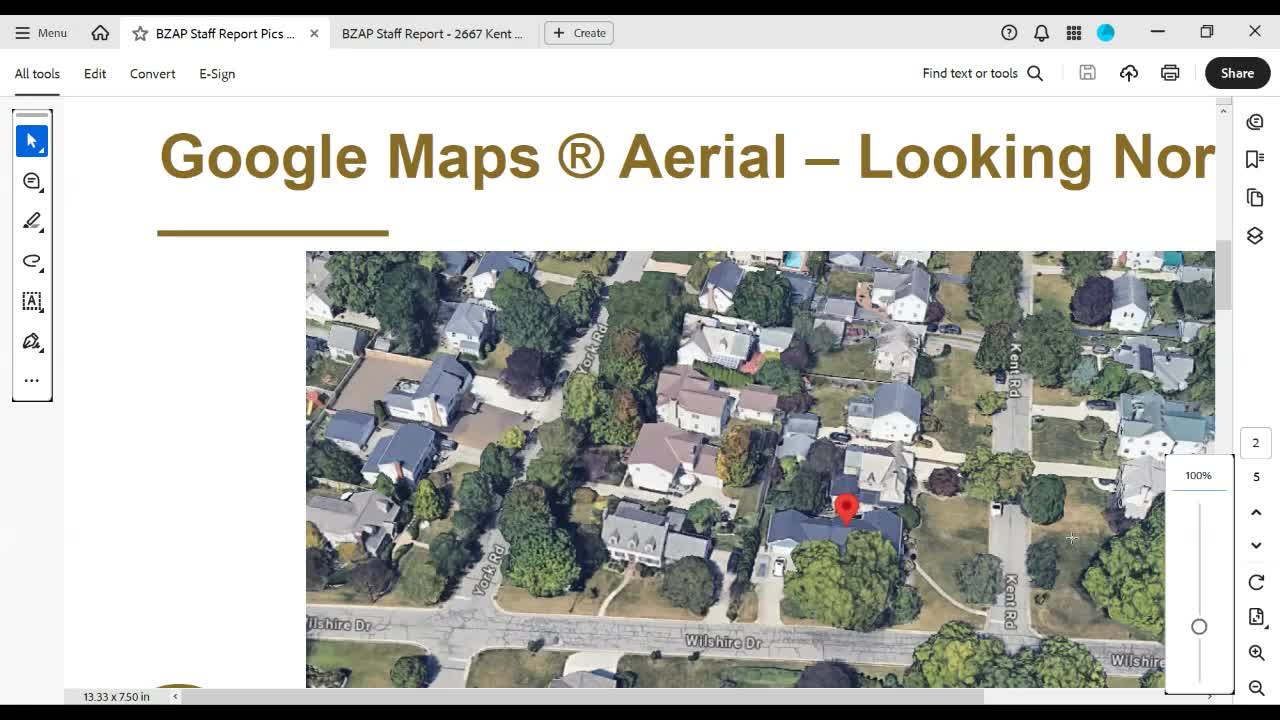
Task: Switch to the BZAP Staff Report 2667 Kent tab
Action: pyautogui.click(x=433, y=33)
